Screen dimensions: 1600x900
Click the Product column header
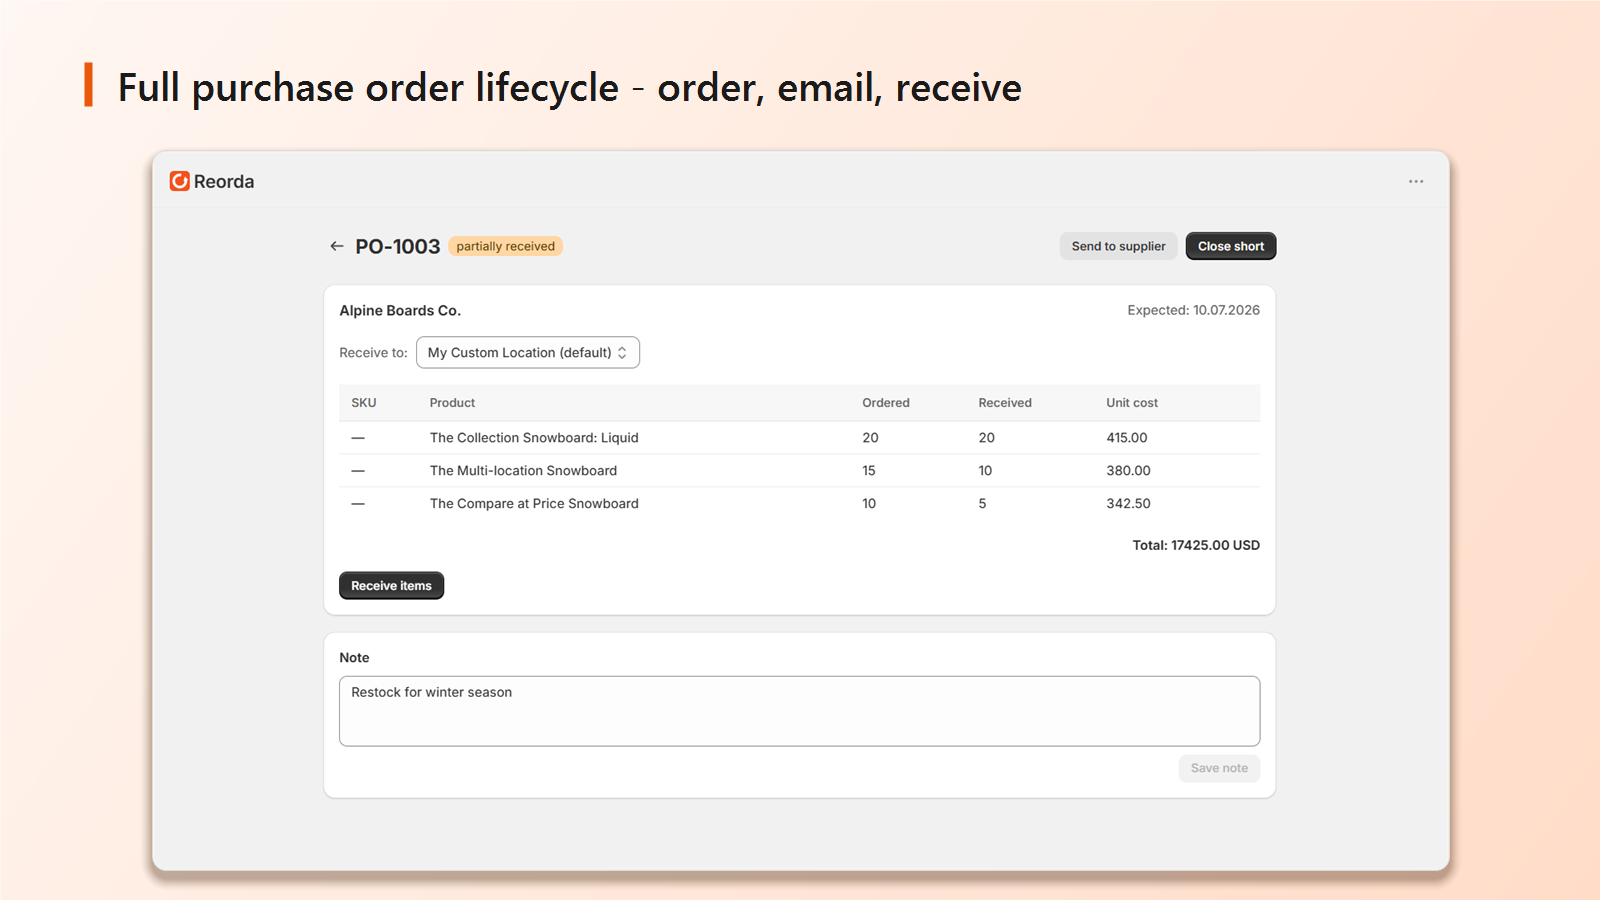452,403
